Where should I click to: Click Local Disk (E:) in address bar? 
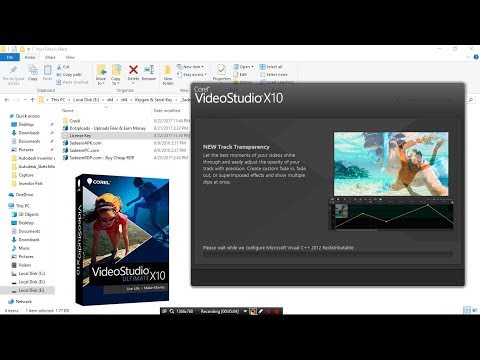click(x=86, y=100)
